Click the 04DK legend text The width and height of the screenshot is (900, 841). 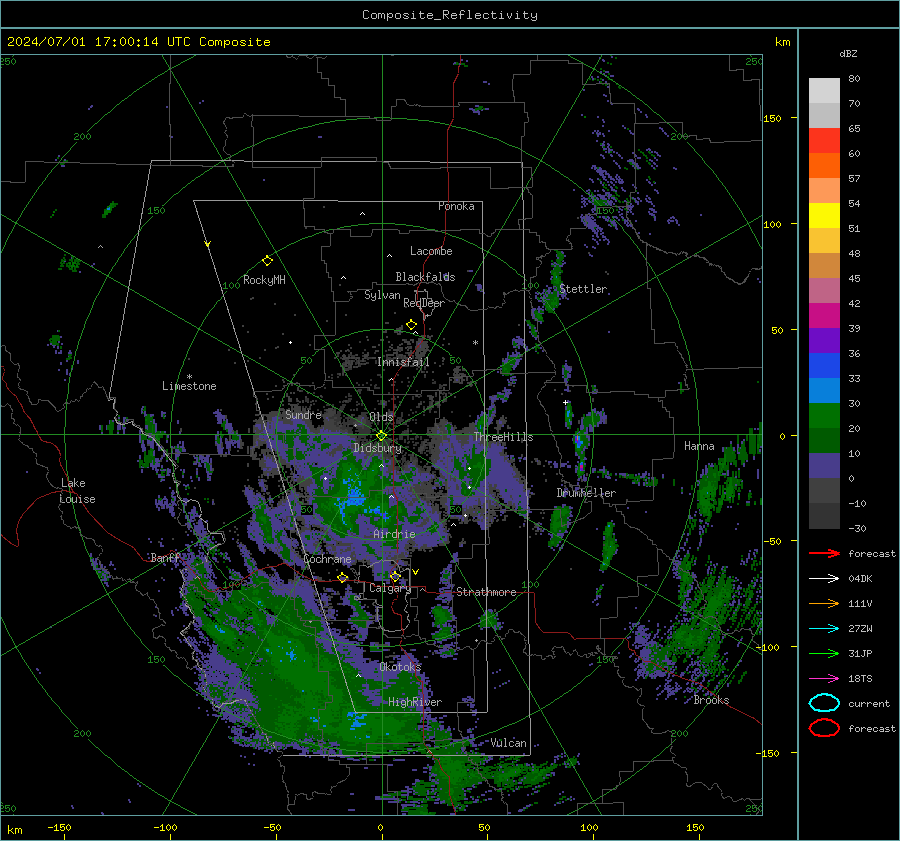coord(860,579)
